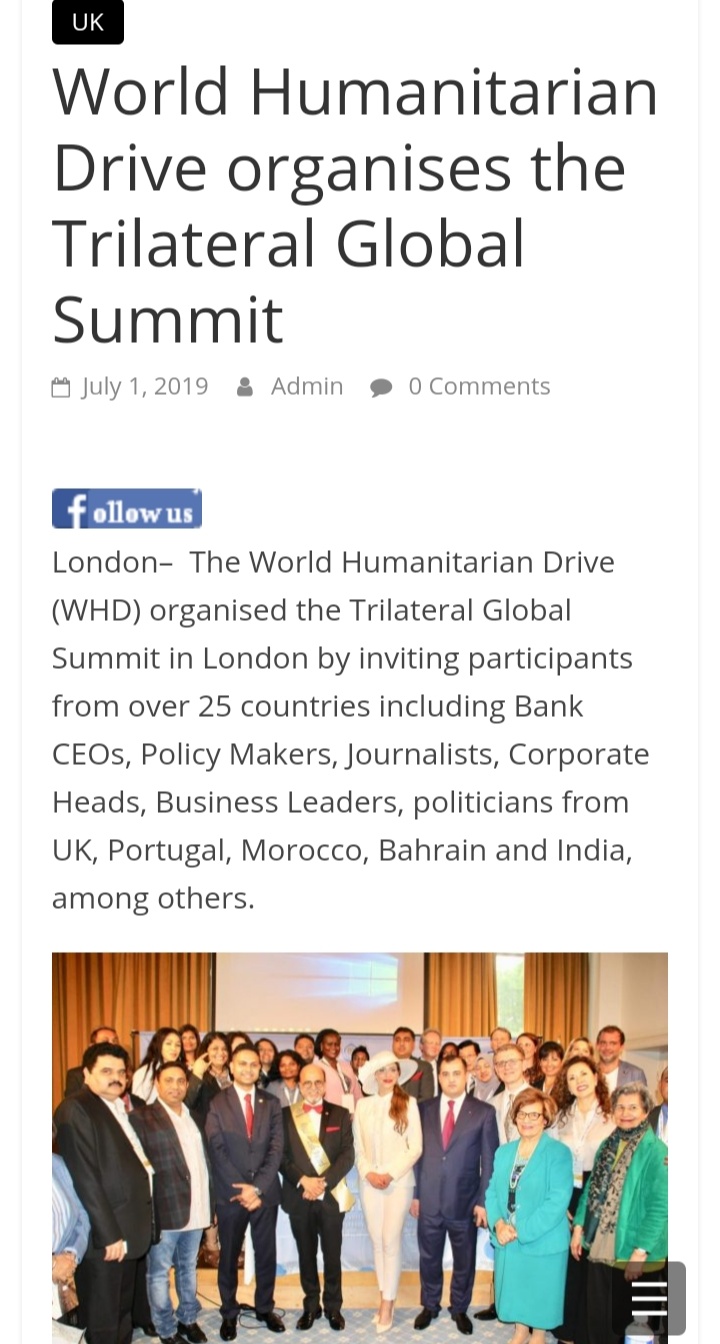
Task: Click the man wearing the yellow sash
Action: click(x=316, y=1180)
